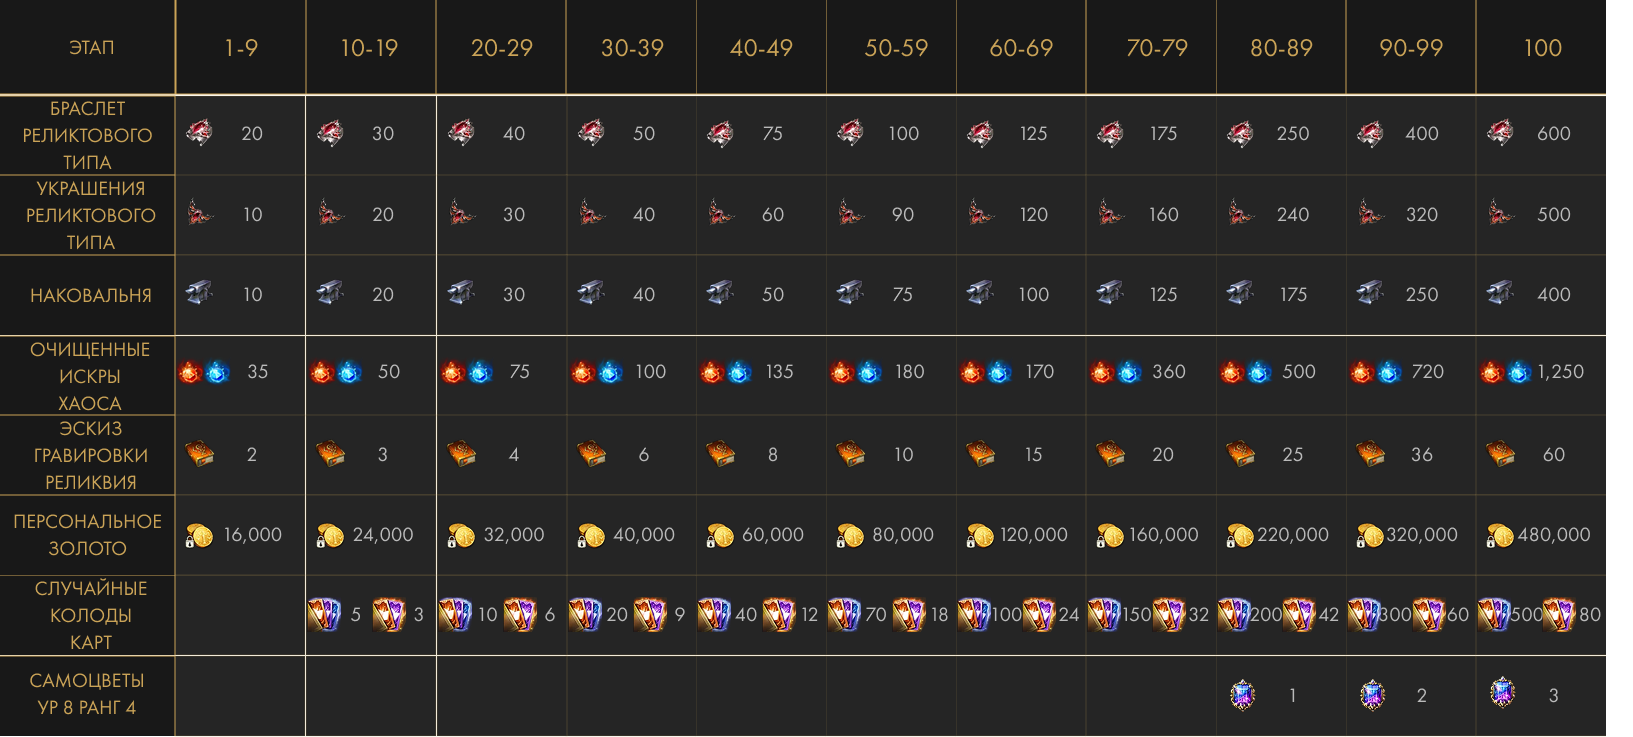Click the relic bracelet icon in column 1-9

199,133
